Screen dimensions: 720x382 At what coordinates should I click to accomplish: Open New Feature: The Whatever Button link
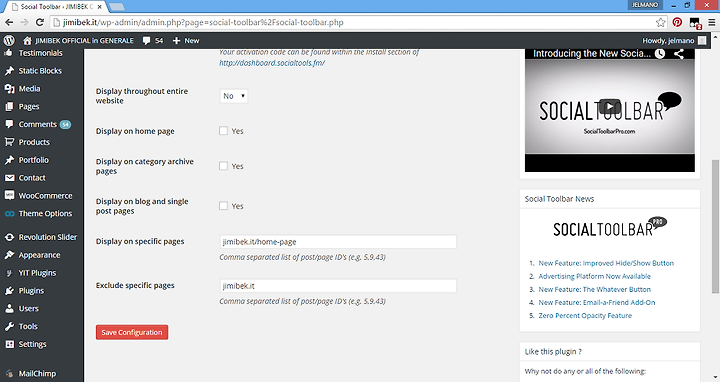[594, 289]
